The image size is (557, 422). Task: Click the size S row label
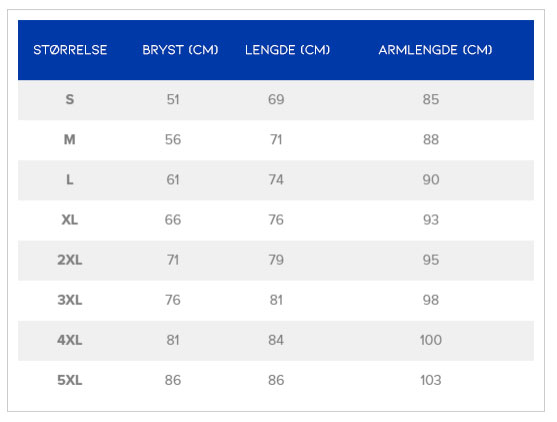tap(70, 99)
